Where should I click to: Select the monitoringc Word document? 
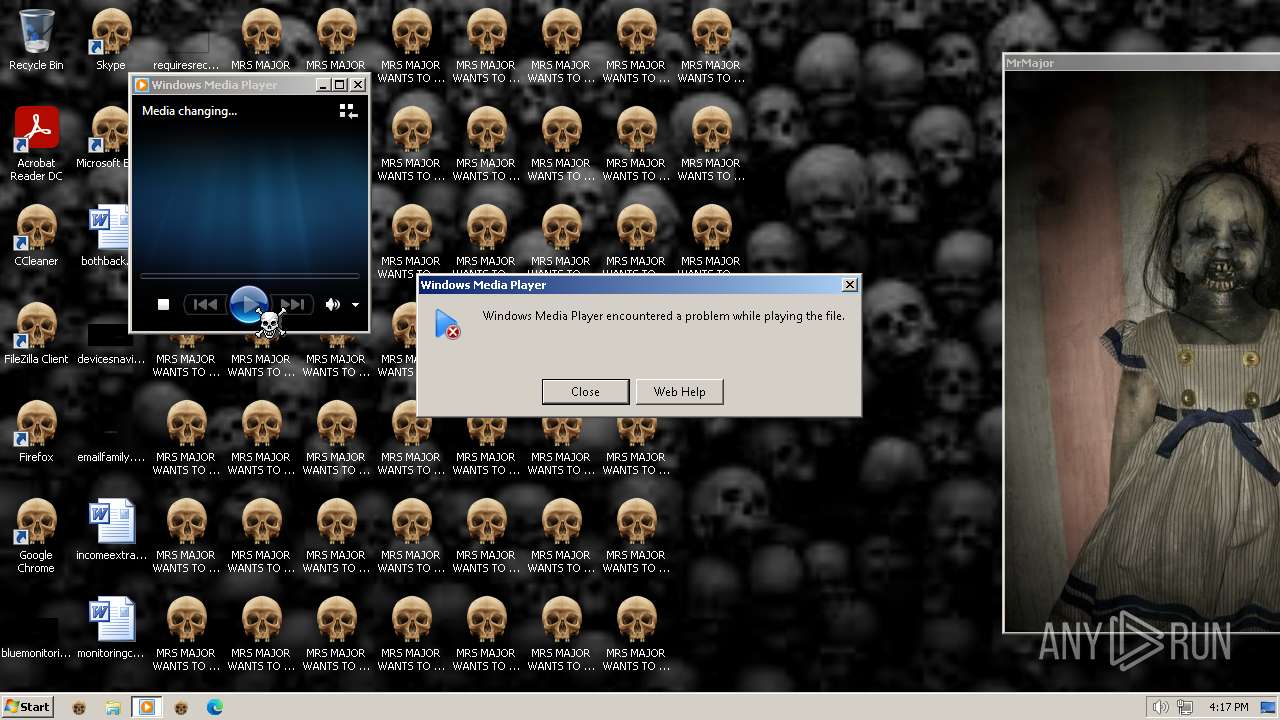[111, 628]
